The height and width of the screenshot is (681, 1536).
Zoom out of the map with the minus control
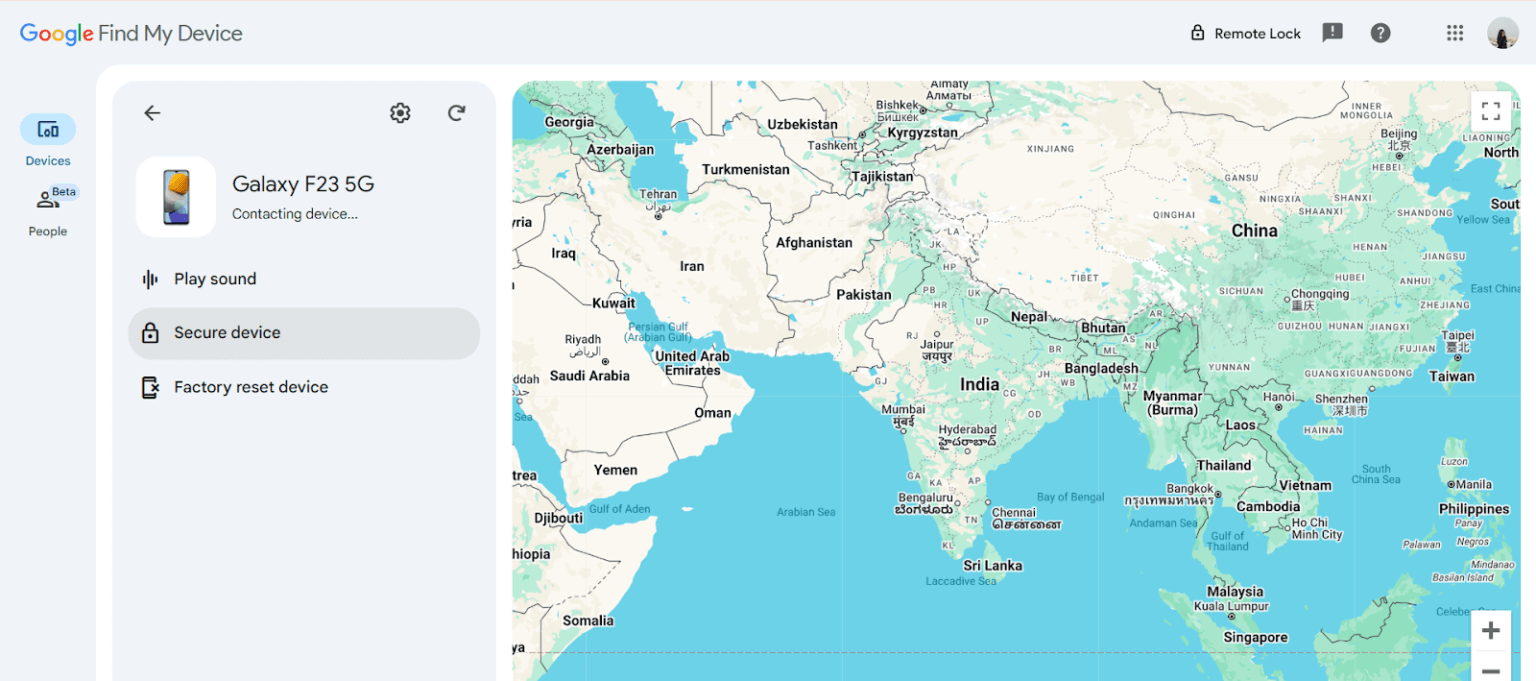point(1490,668)
